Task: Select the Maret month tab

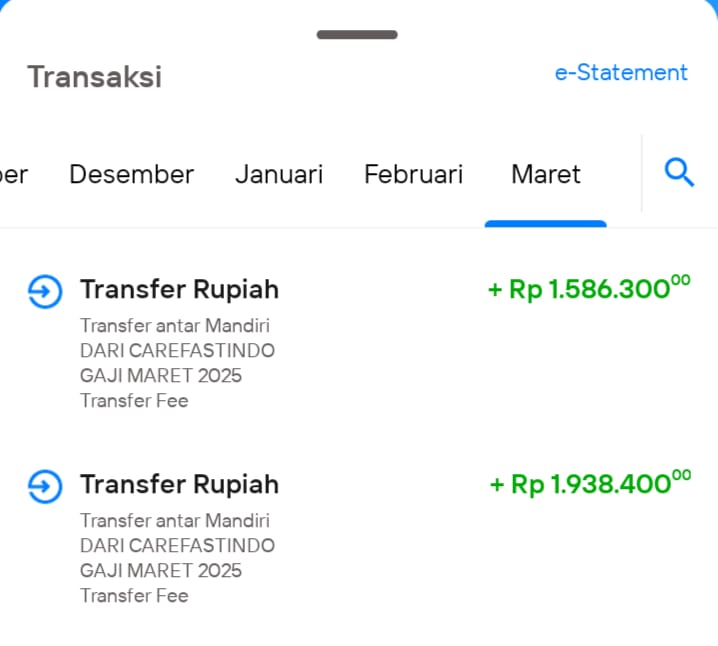Action: pyautogui.click(x=546, y=174)
